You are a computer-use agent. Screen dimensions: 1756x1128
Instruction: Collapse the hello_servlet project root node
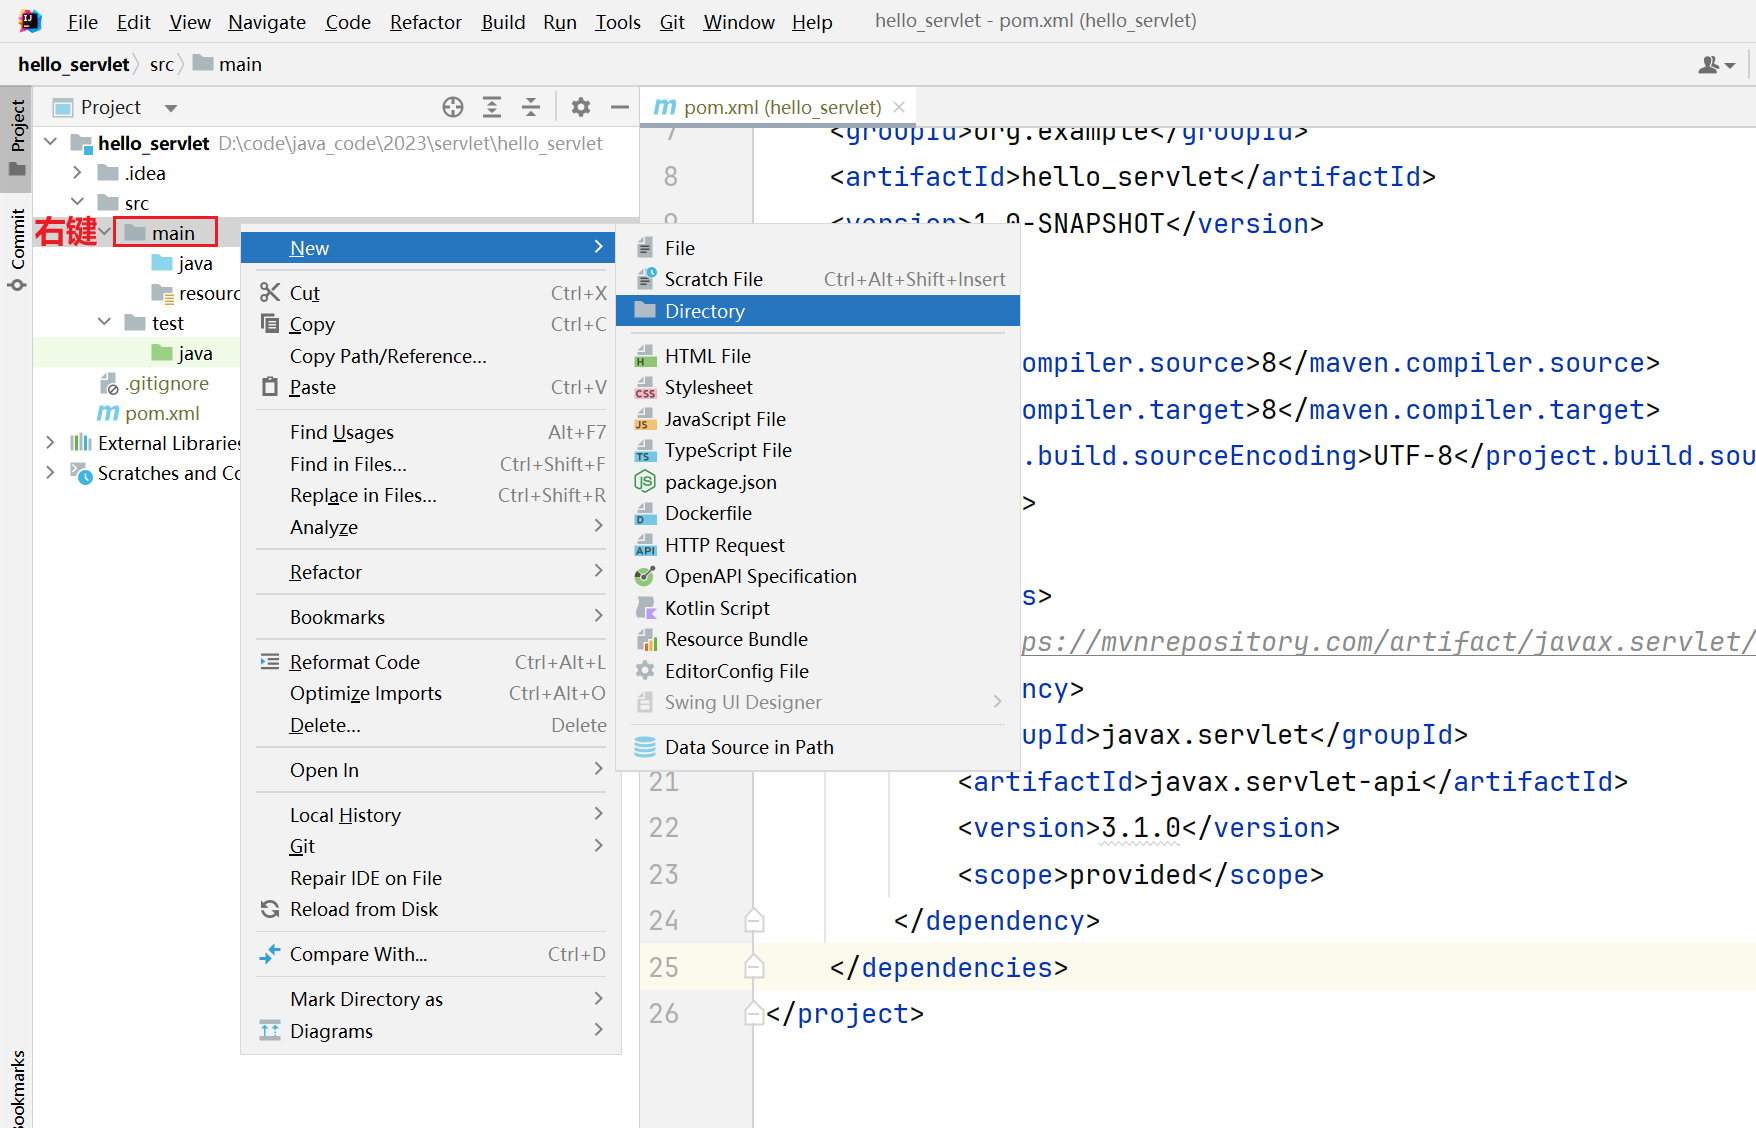pos(51,142)
